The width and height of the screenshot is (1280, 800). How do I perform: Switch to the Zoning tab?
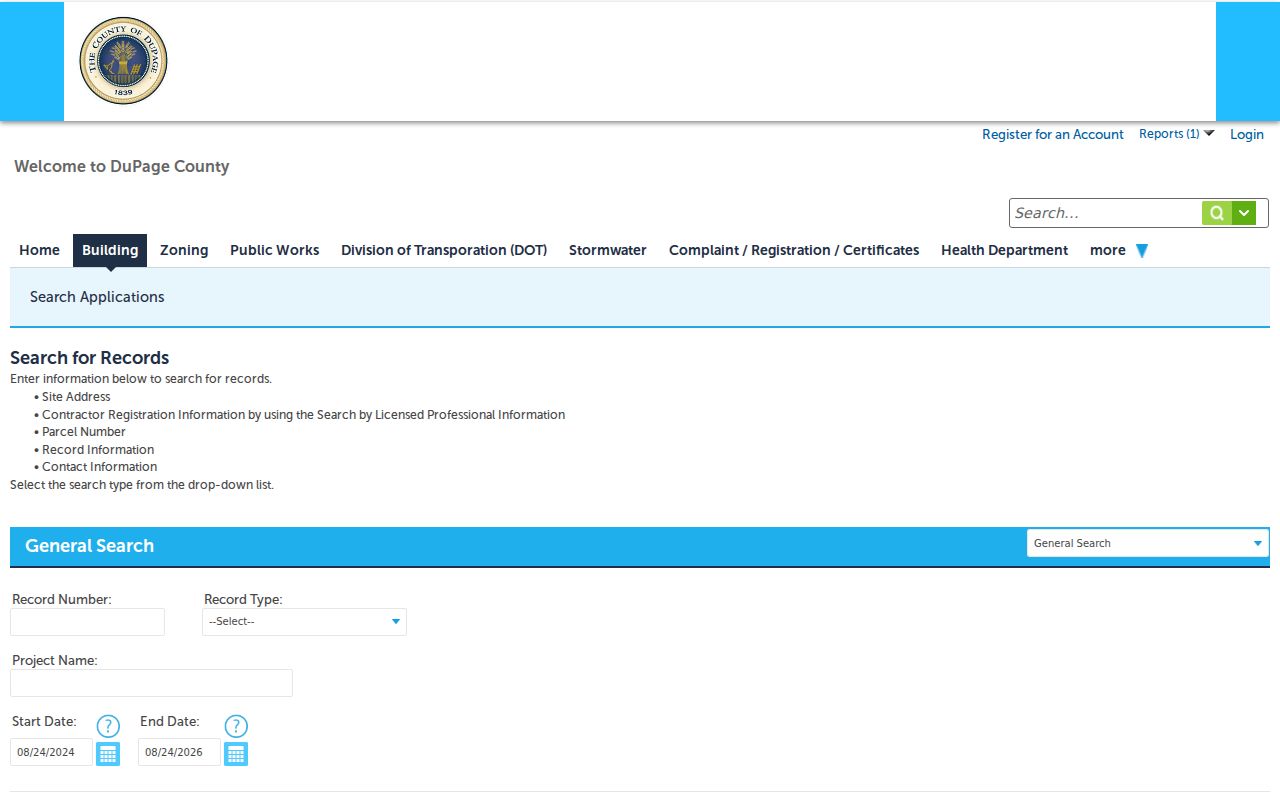coord(184,250)
